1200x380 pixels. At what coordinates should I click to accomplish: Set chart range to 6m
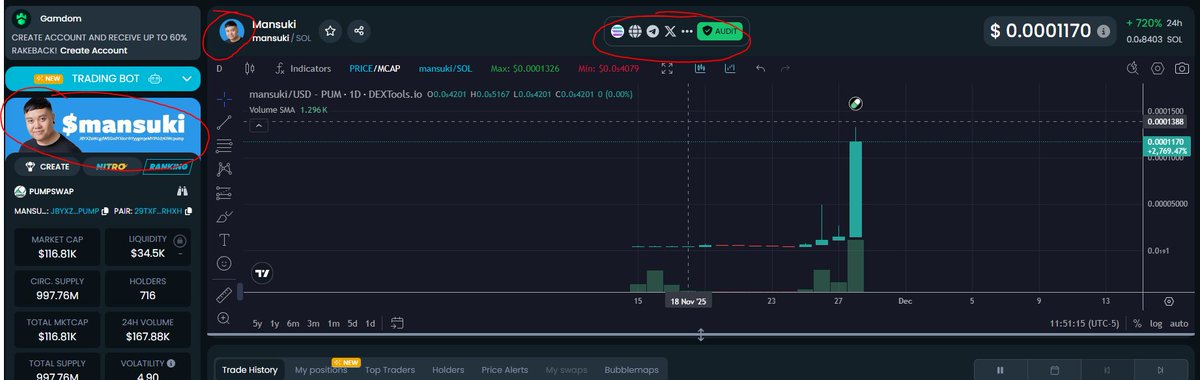pos(294,323)
